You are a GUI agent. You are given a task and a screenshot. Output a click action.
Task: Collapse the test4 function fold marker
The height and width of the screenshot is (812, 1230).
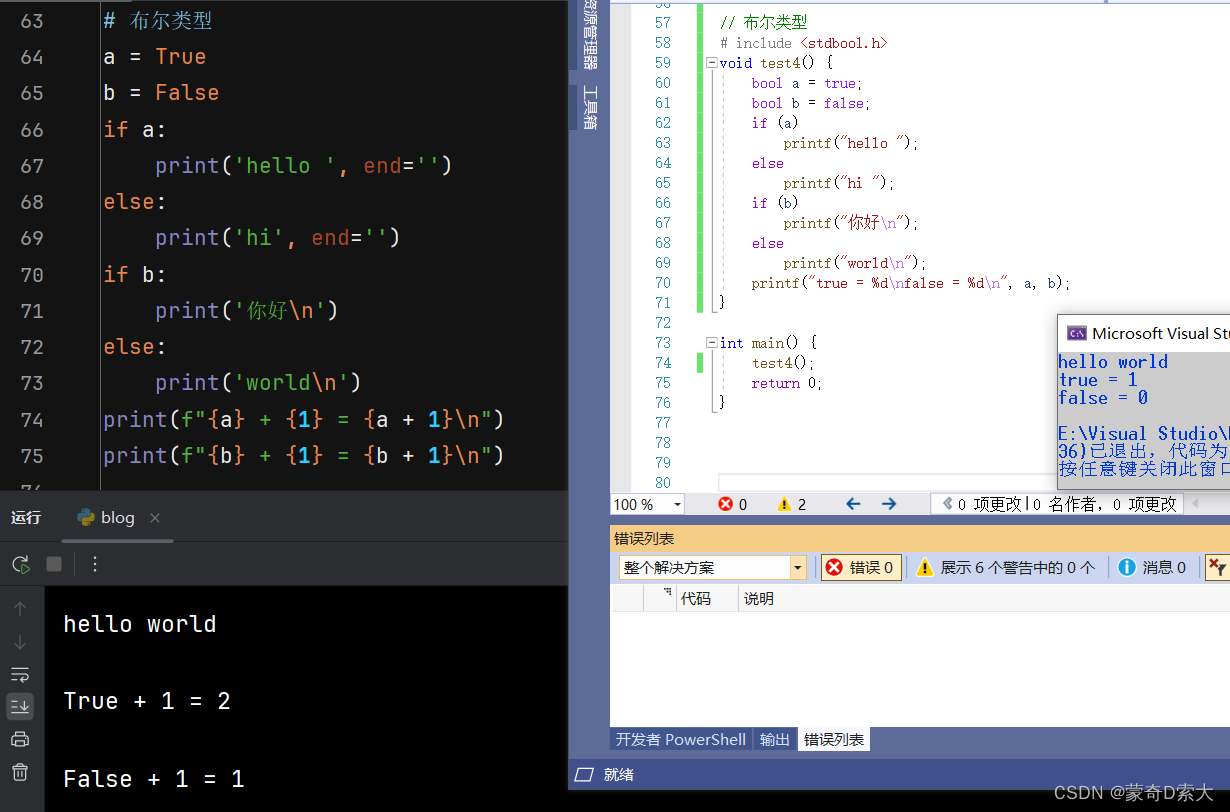[x=711, y=63]
